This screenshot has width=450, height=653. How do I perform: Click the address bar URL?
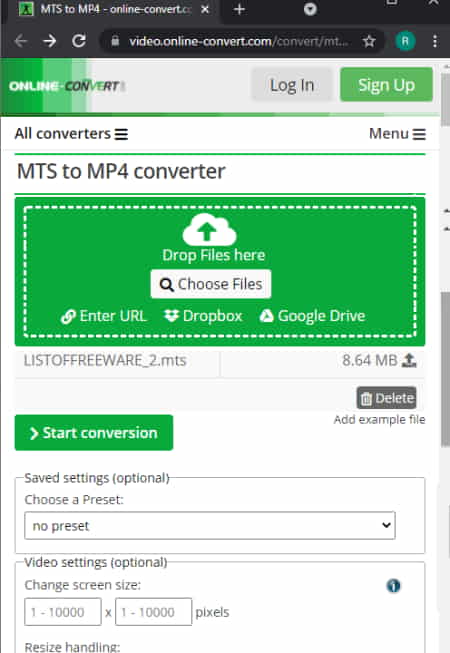(x=238, y=41)
